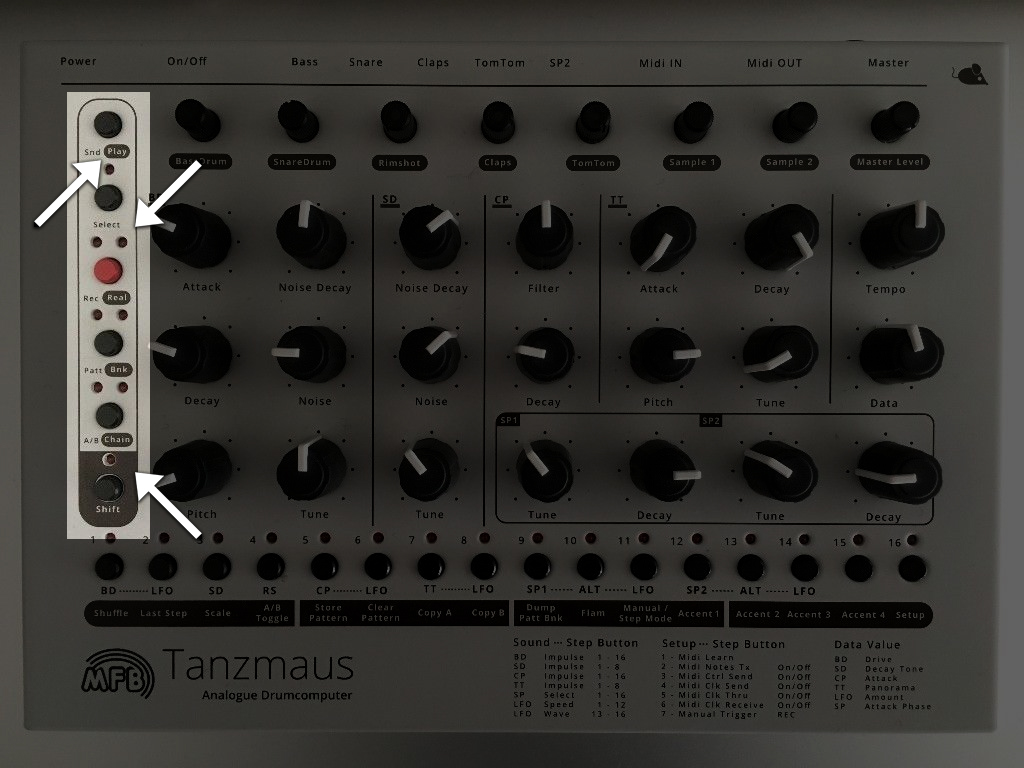Touch the SP2 Tune knob
Screen dimensions: 1024x768
(780, 471)
